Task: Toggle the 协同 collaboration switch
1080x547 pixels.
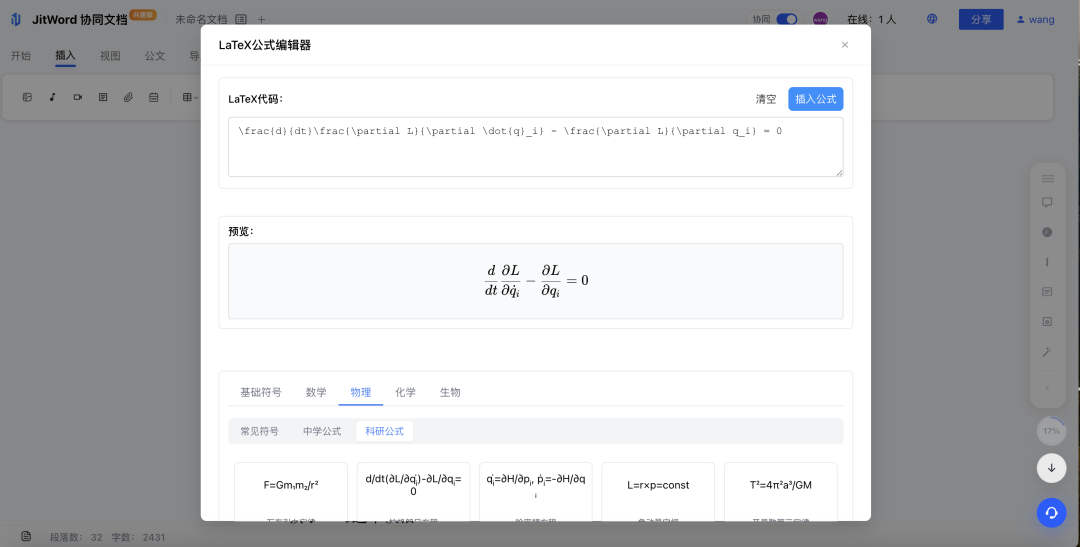Action: 787,19
